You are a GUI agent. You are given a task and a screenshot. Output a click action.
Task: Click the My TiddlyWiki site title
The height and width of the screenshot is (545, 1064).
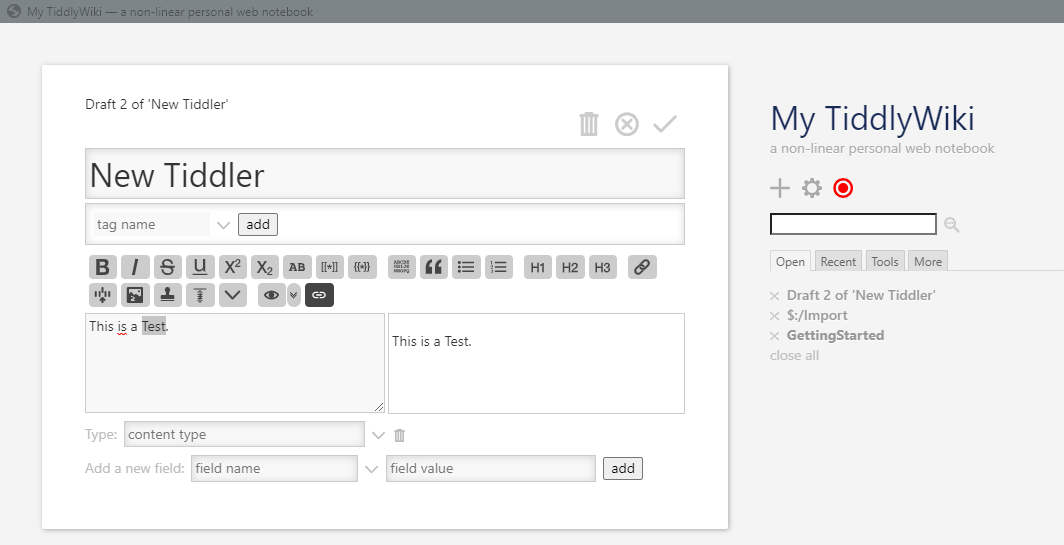873,118
